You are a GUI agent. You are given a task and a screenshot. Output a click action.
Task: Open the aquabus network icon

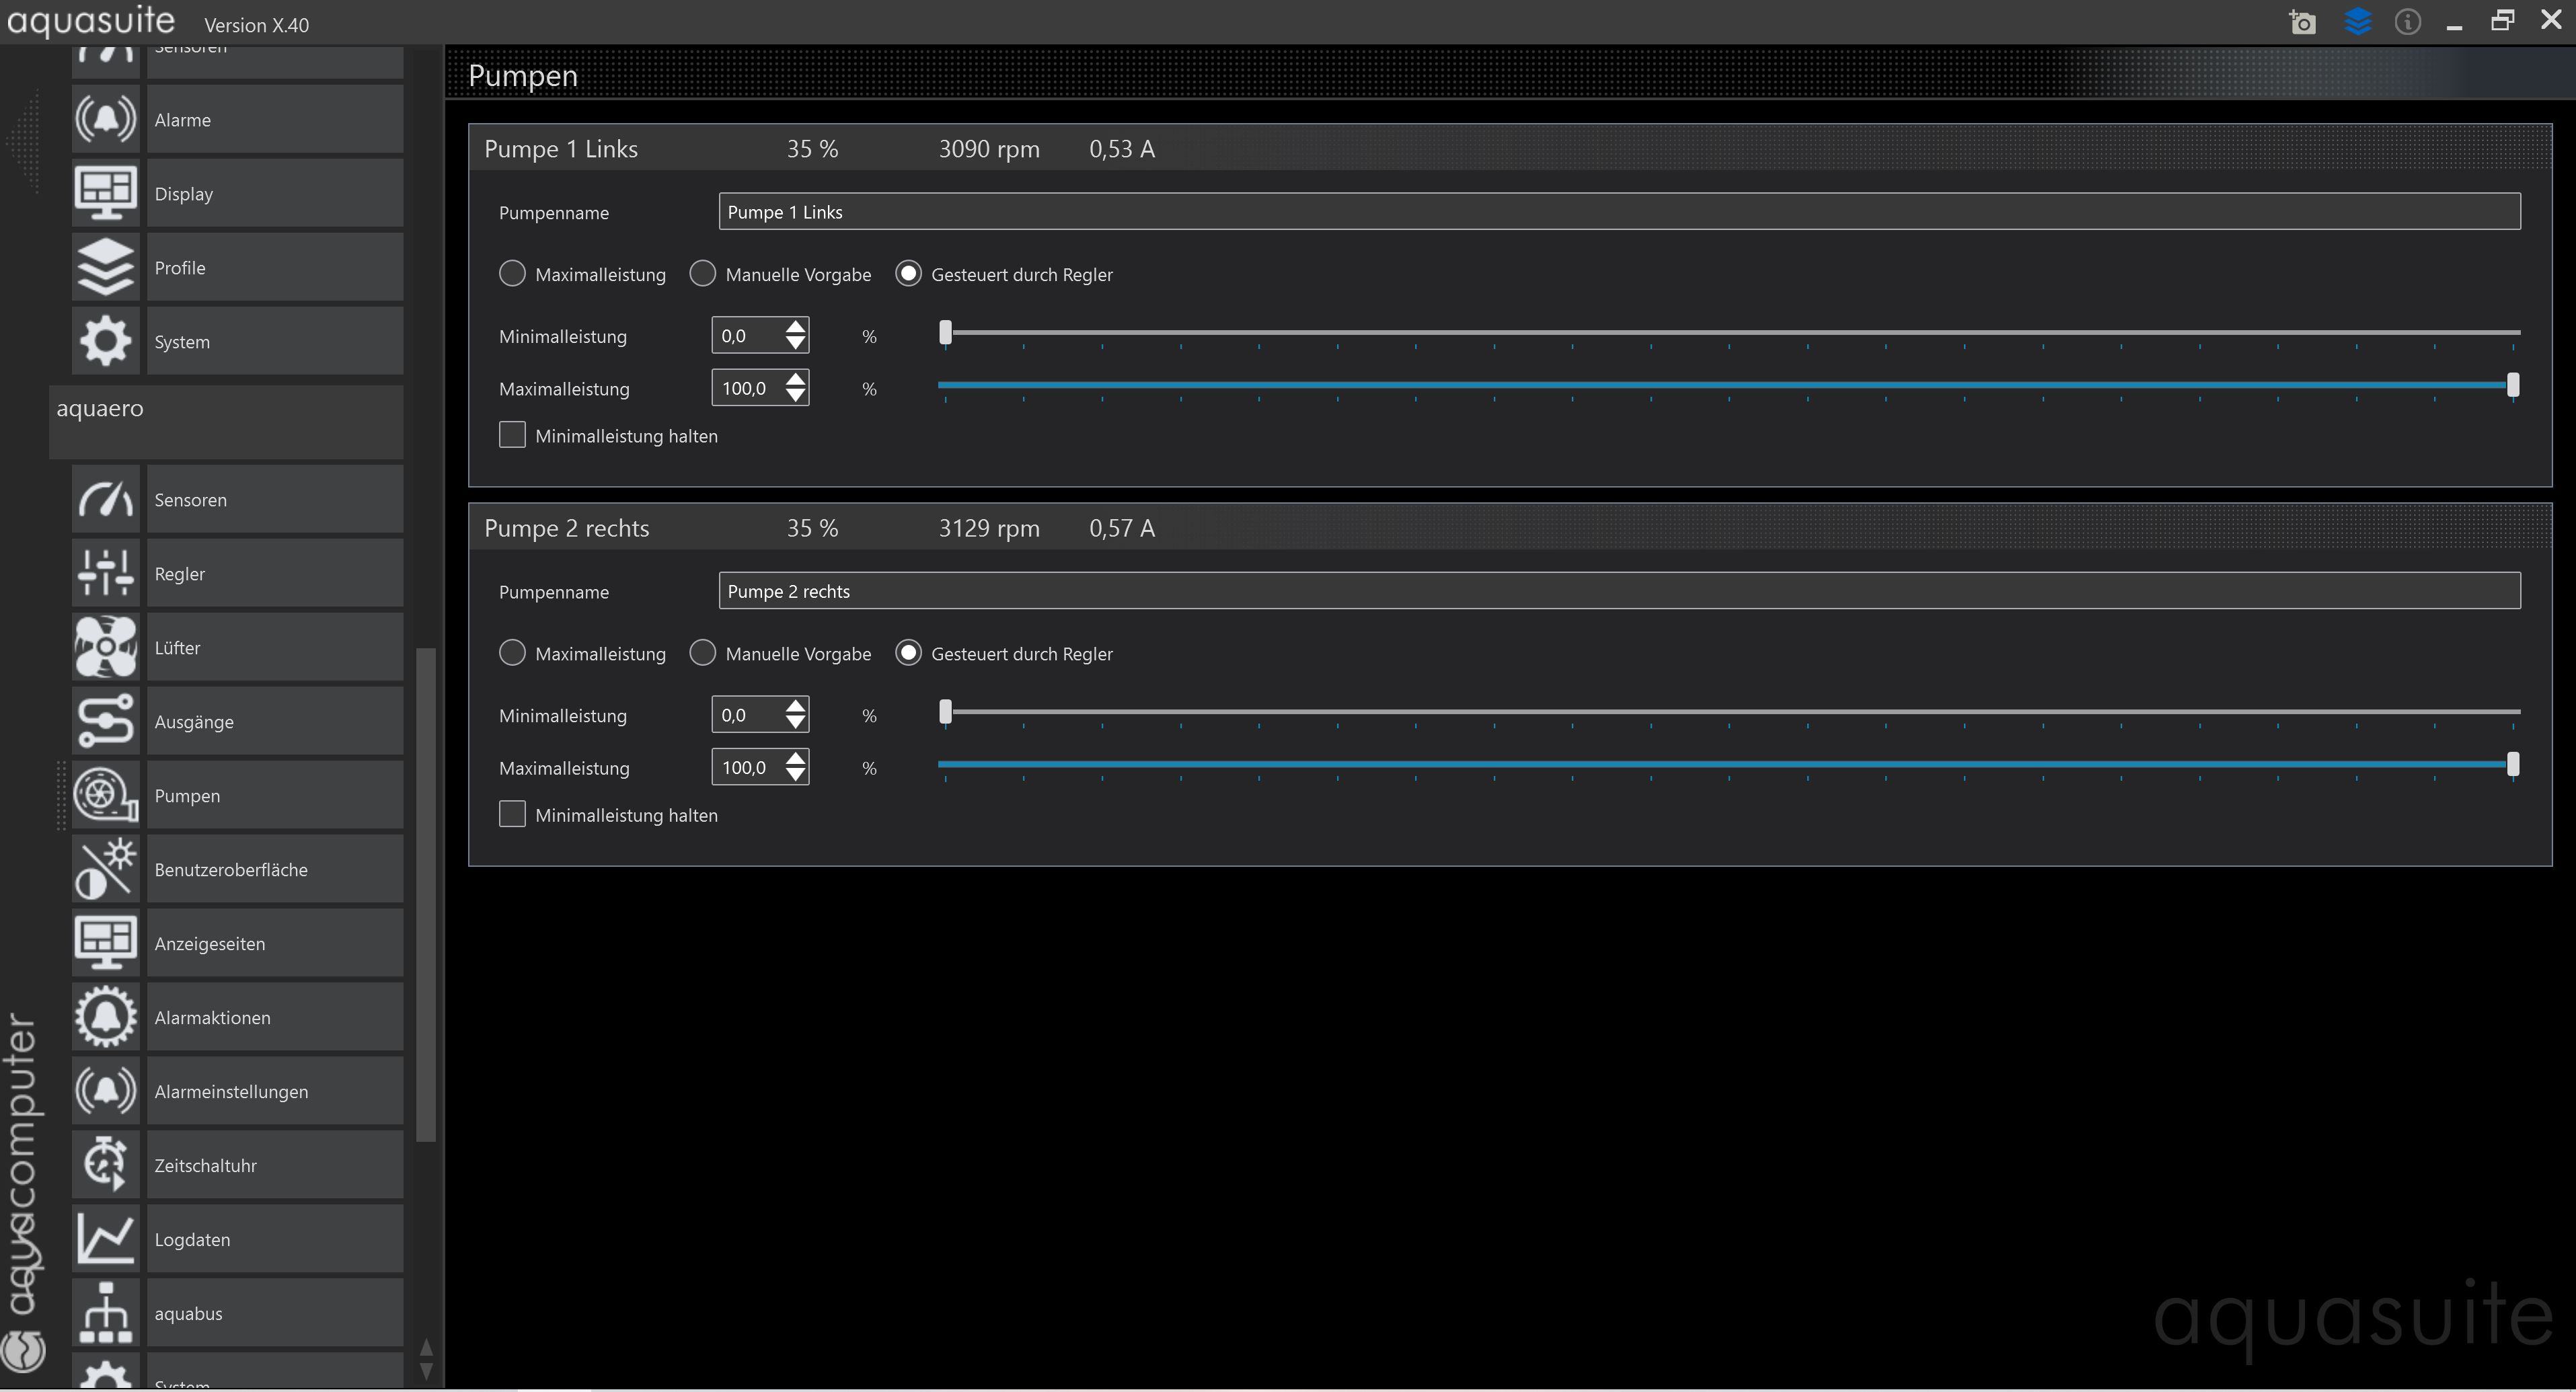105,1313
